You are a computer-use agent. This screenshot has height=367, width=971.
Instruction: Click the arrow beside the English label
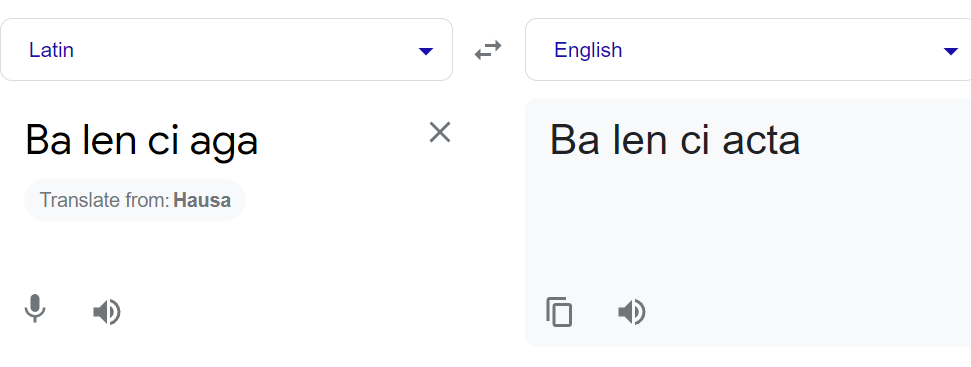(951, 51)
